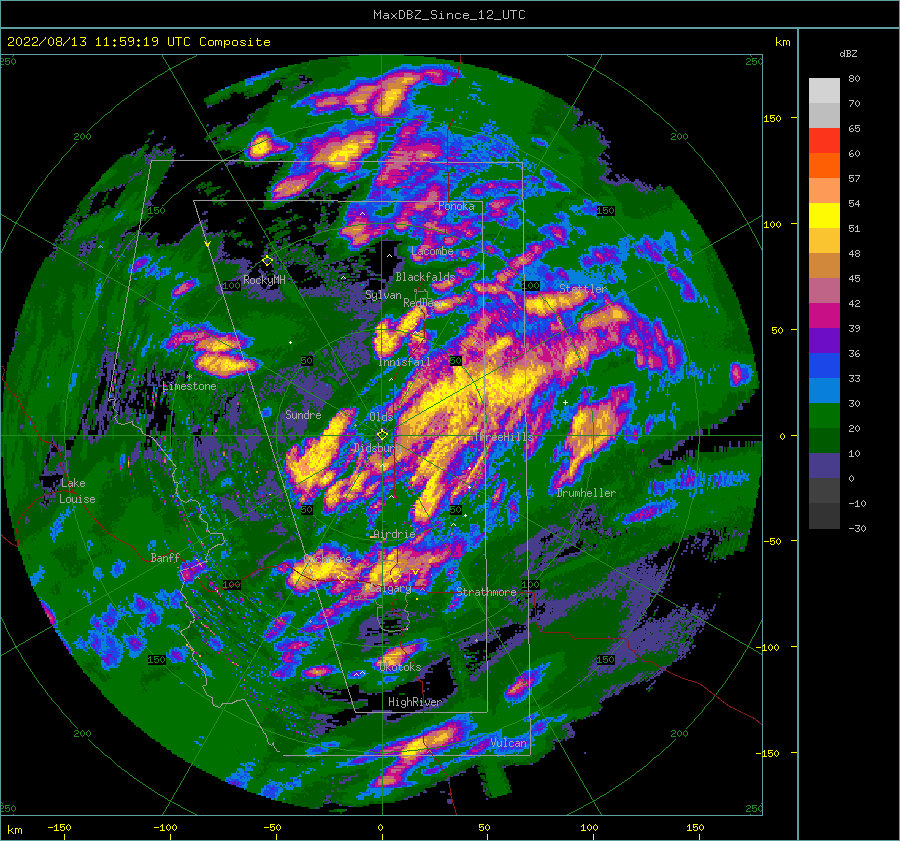
Task: Select the magenta 39-42 dBZ legend swatch
Action: click(824, 316)
